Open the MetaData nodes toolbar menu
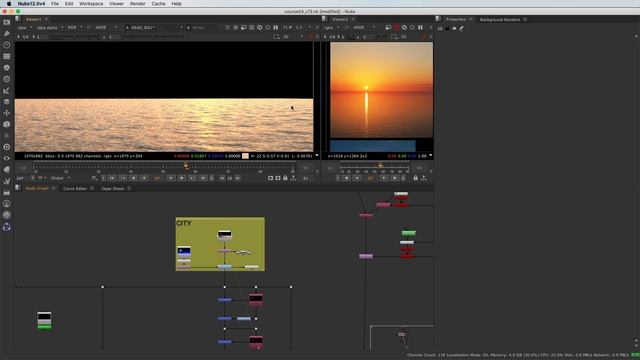 (x=7, y=169)
